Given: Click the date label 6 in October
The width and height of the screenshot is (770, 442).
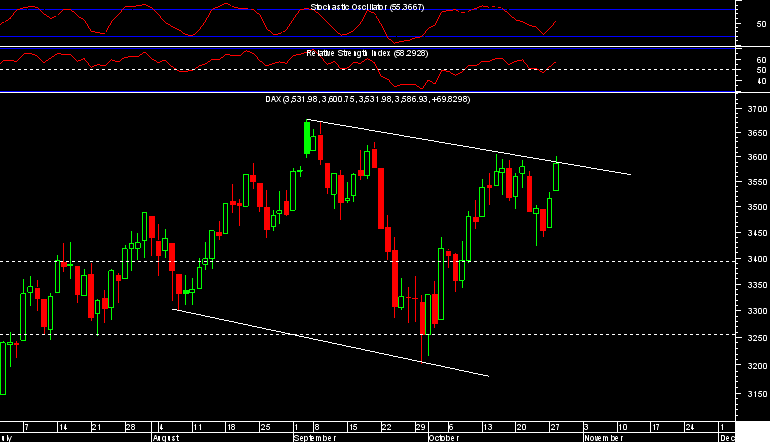Looking at the screenshot, I should 451,427.
